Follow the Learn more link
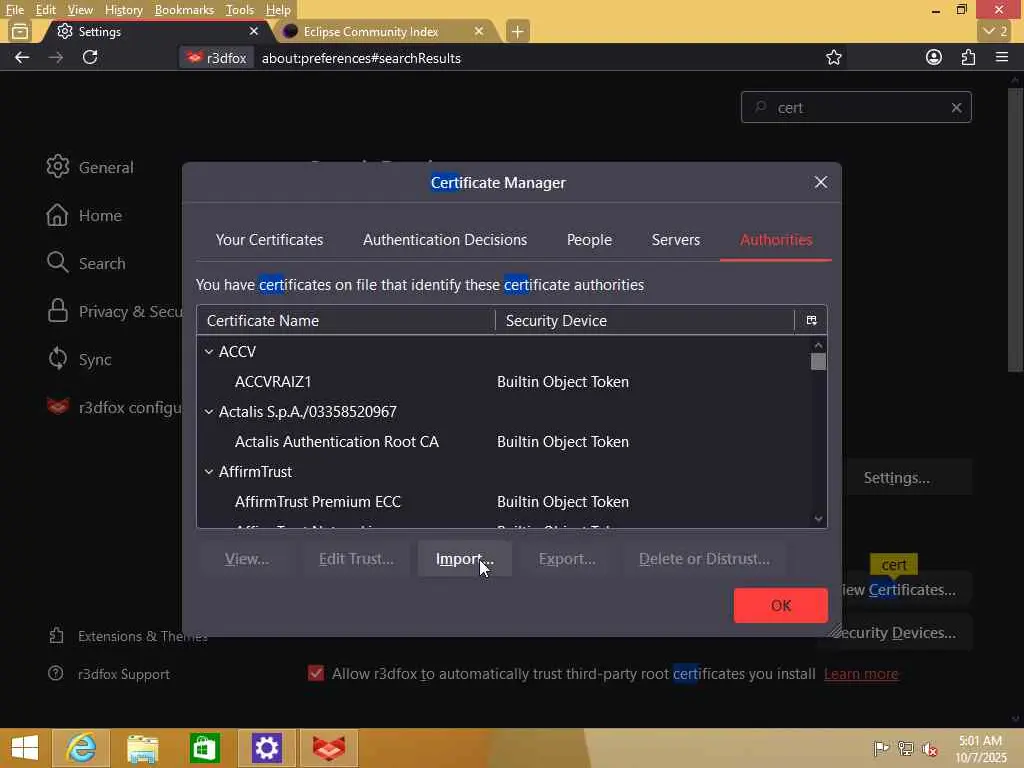Image resolution: width=1024 pixels, height=768 pixels. tap(861, 674)
